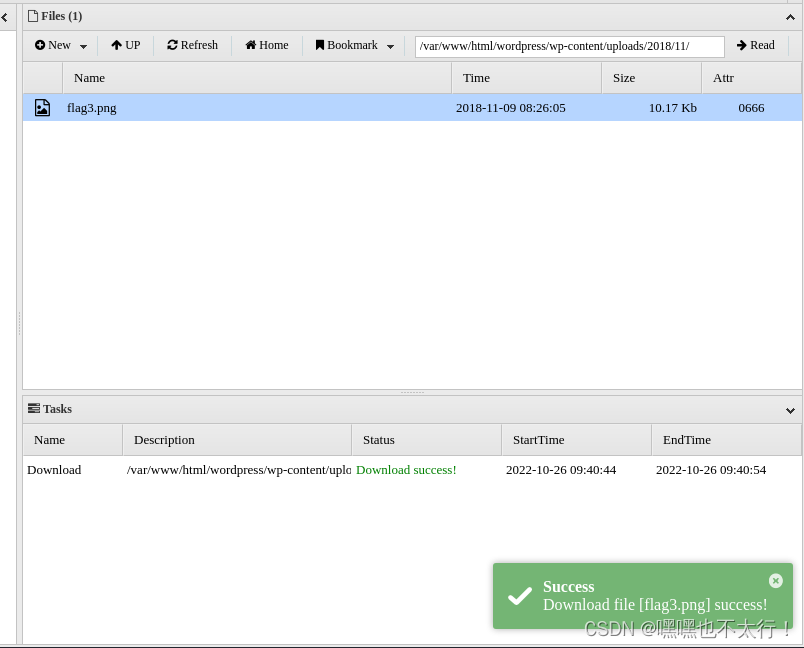Click the 09:40:44 start time cell
The height and width of the screenshot is (648, 804).
point(561,470)
